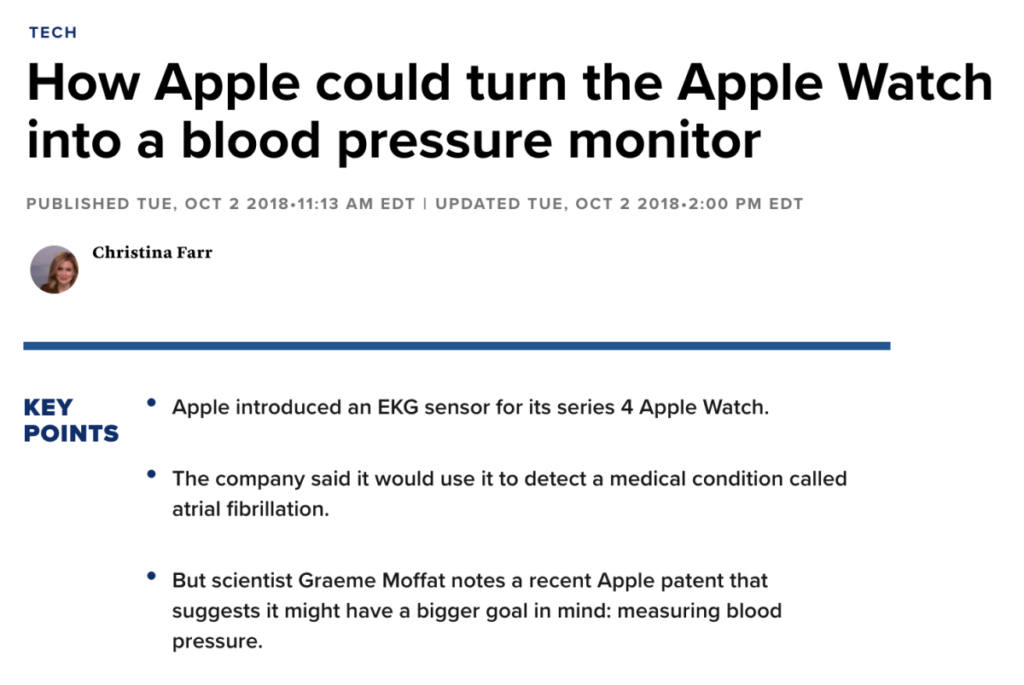Click the words 'atrial fibrillation'

[250, 509]
